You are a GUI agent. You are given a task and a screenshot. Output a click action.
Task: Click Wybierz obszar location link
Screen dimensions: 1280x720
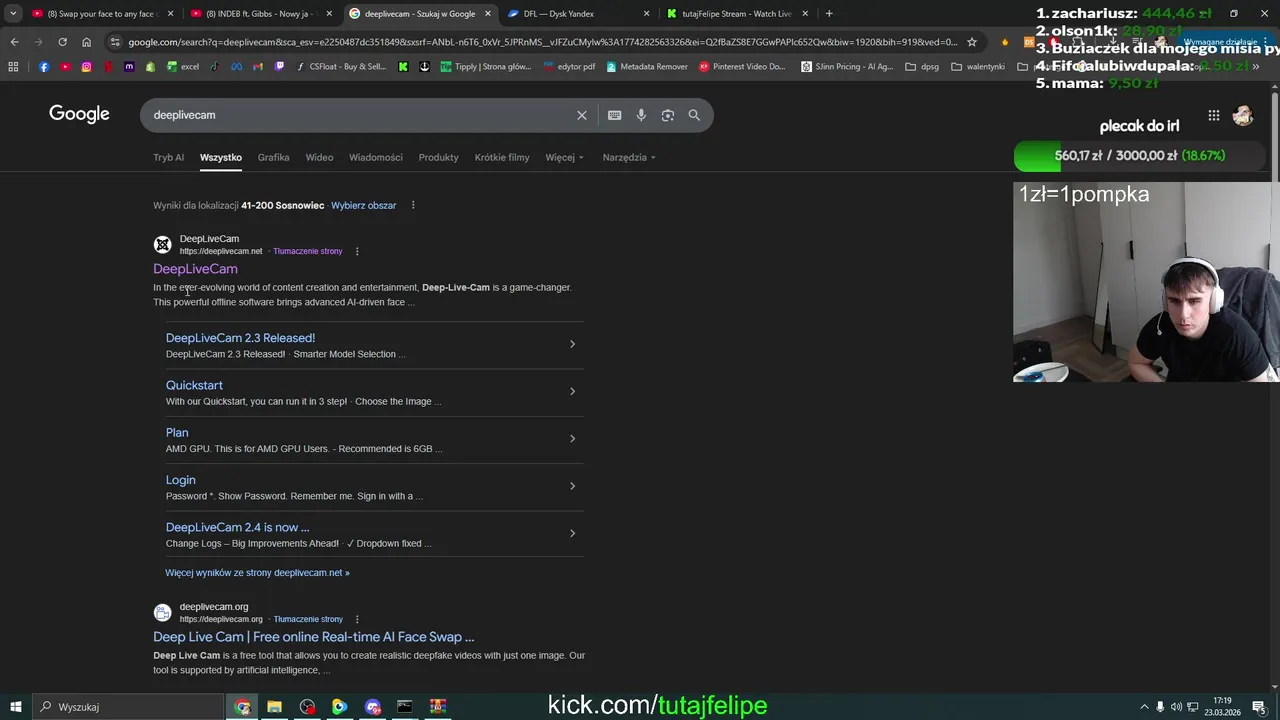click(364, 205)
